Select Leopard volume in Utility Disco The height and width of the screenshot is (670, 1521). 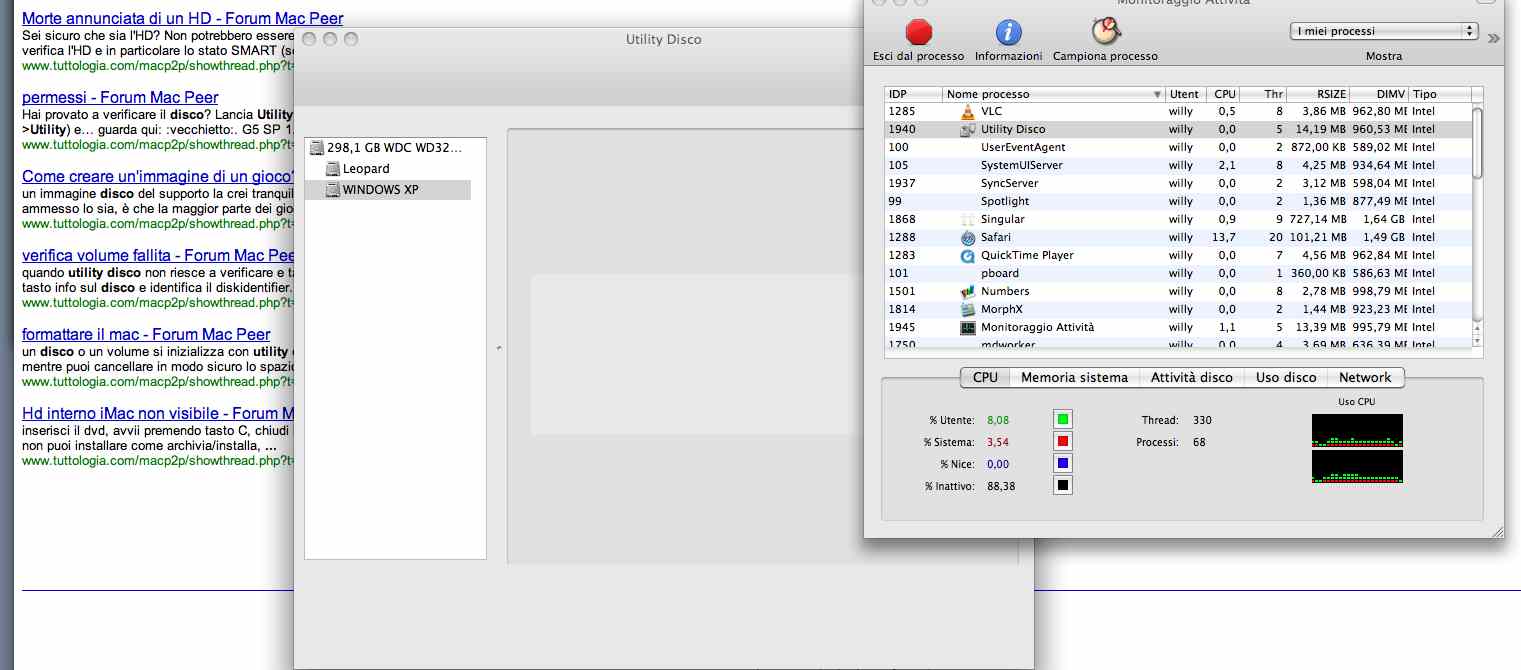tap(388, 169)
